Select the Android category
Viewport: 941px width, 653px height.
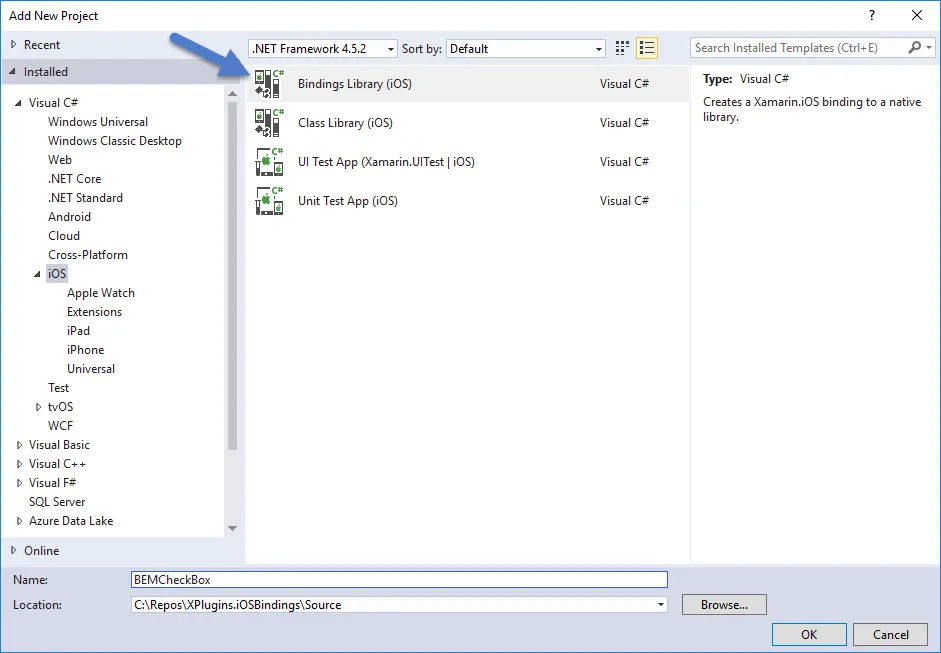click(70, 217)
